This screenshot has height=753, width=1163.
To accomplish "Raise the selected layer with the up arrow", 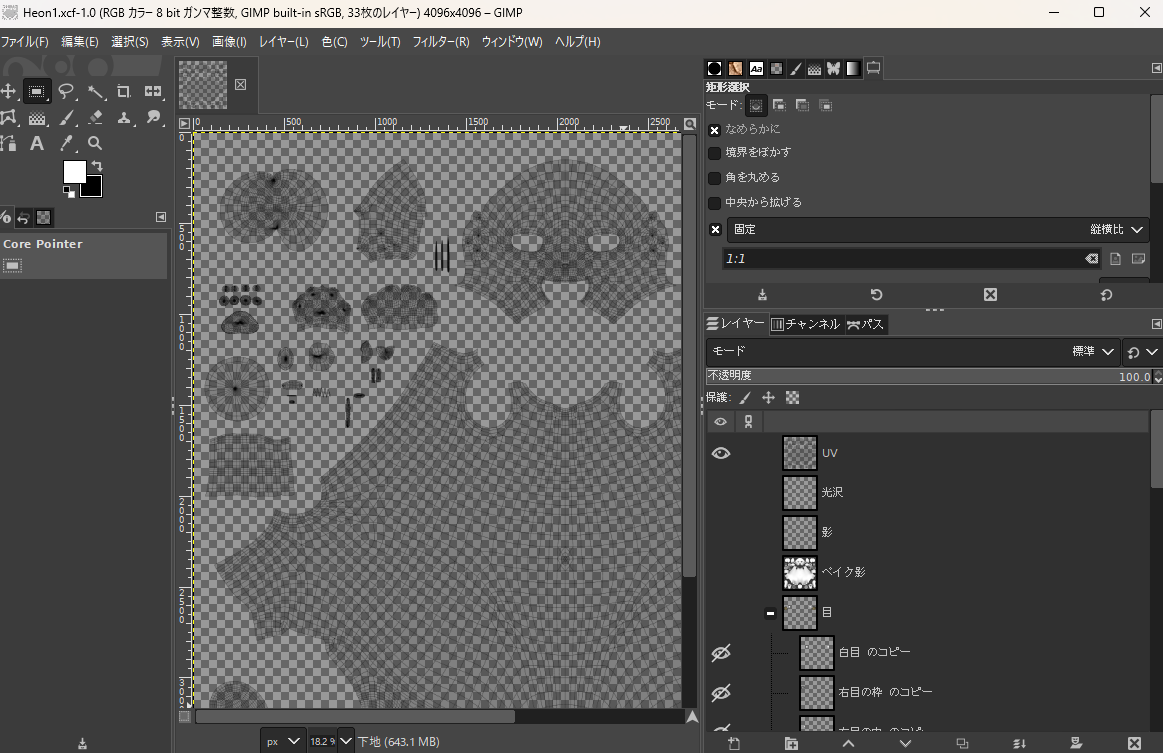I will tap(848, 743).
